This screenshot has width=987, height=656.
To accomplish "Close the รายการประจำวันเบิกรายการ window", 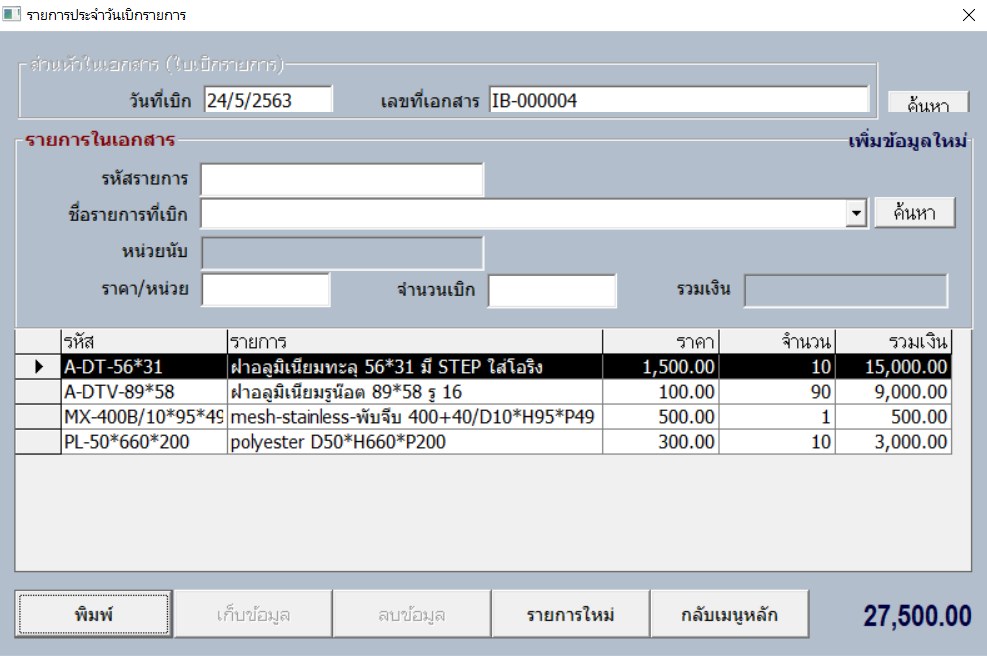I will point(969,15).
